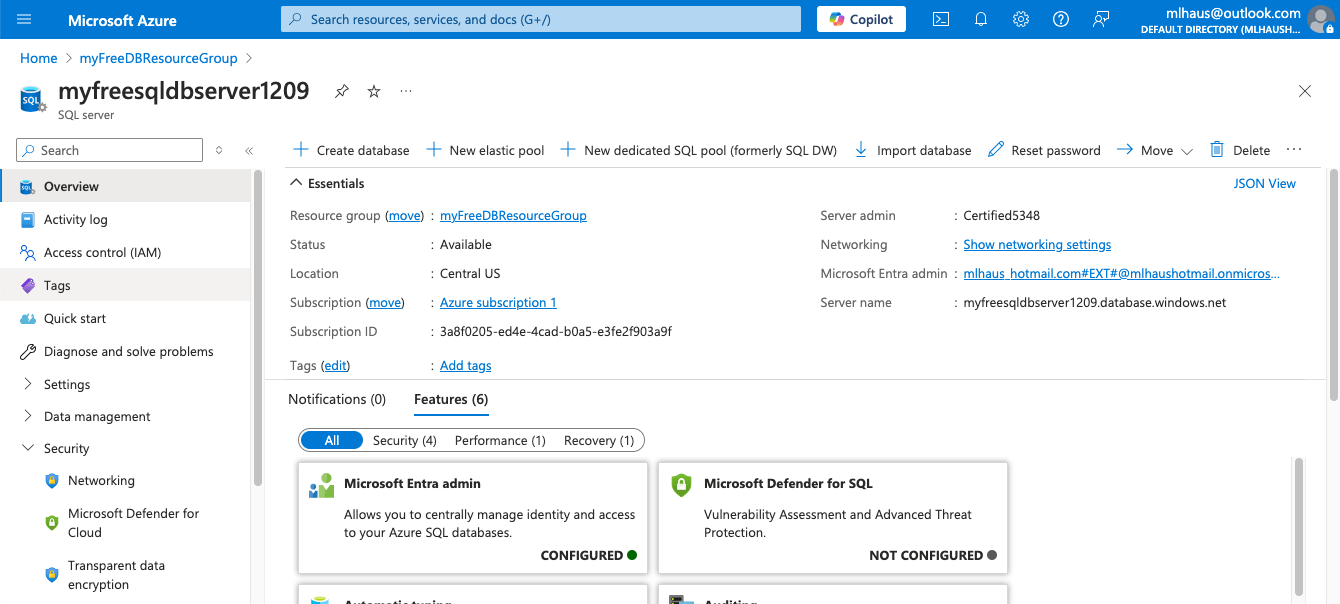Switch to Features (6) tab
The width and height of the screenshot is (1340, 604).
coord(451,399)
